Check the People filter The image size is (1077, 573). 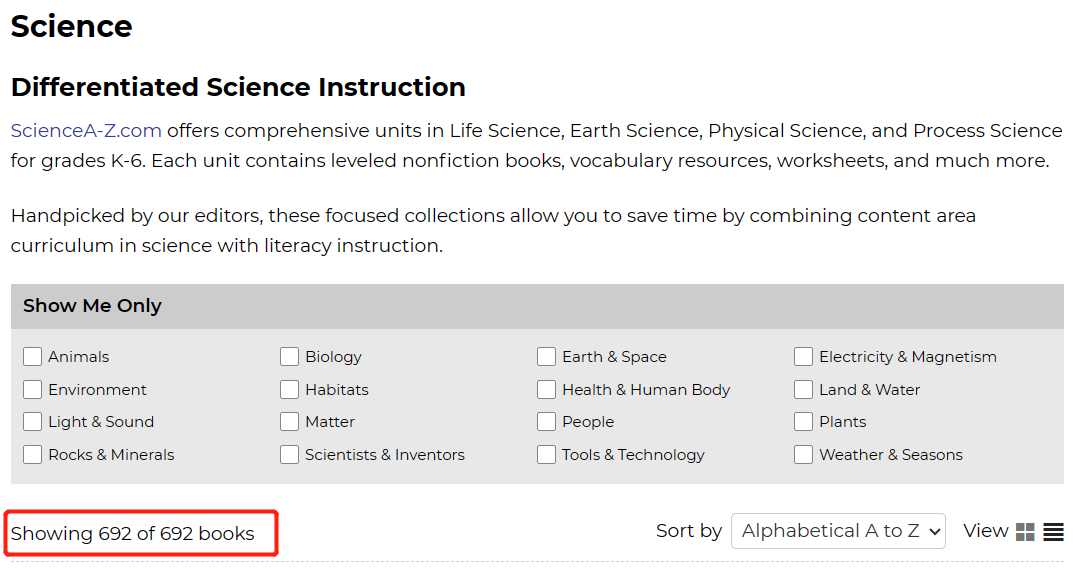click(x=547, y=422)
